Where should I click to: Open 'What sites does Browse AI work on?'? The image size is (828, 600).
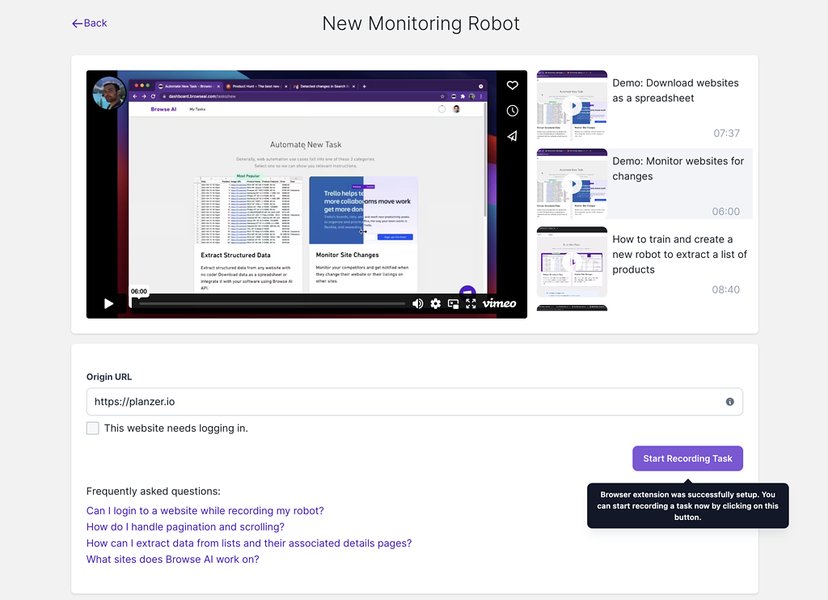(x=171, y=560)
